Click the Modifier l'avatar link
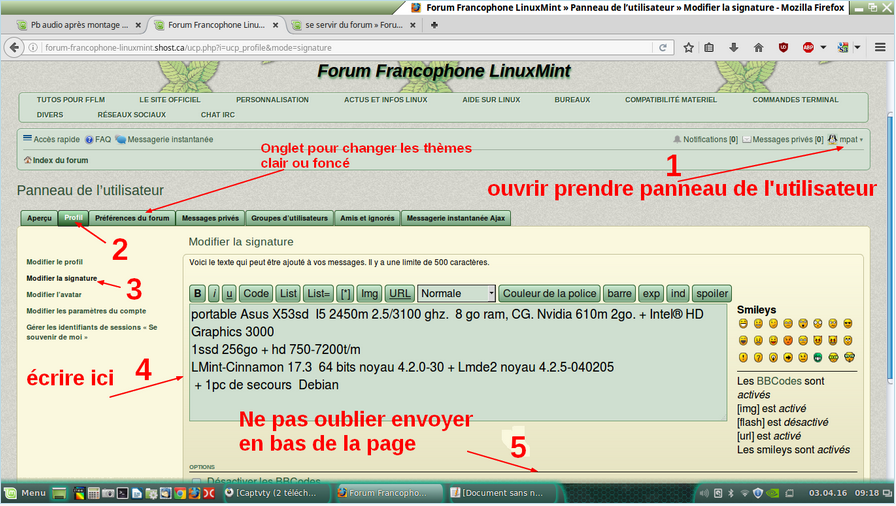This screenshot has width=896, height=506. point(54,295)
